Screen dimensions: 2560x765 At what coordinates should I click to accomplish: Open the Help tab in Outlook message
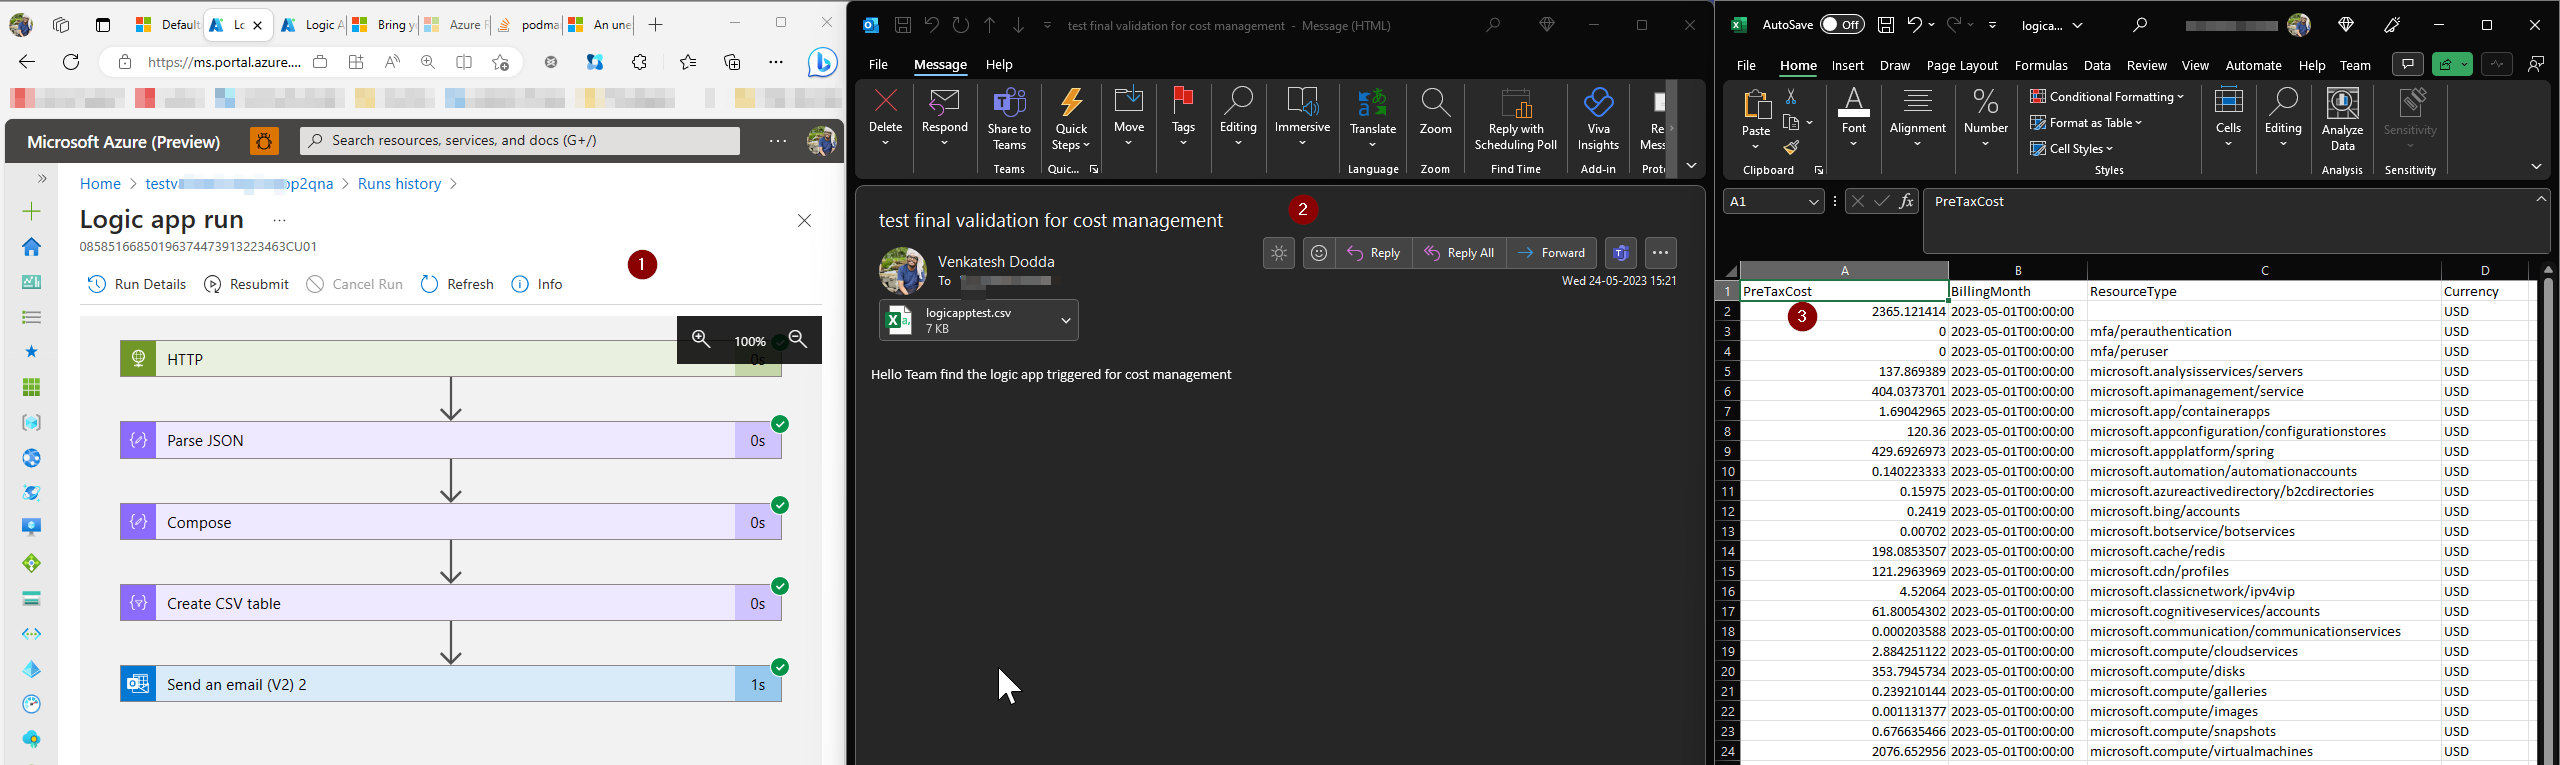(x=999, y=64)
